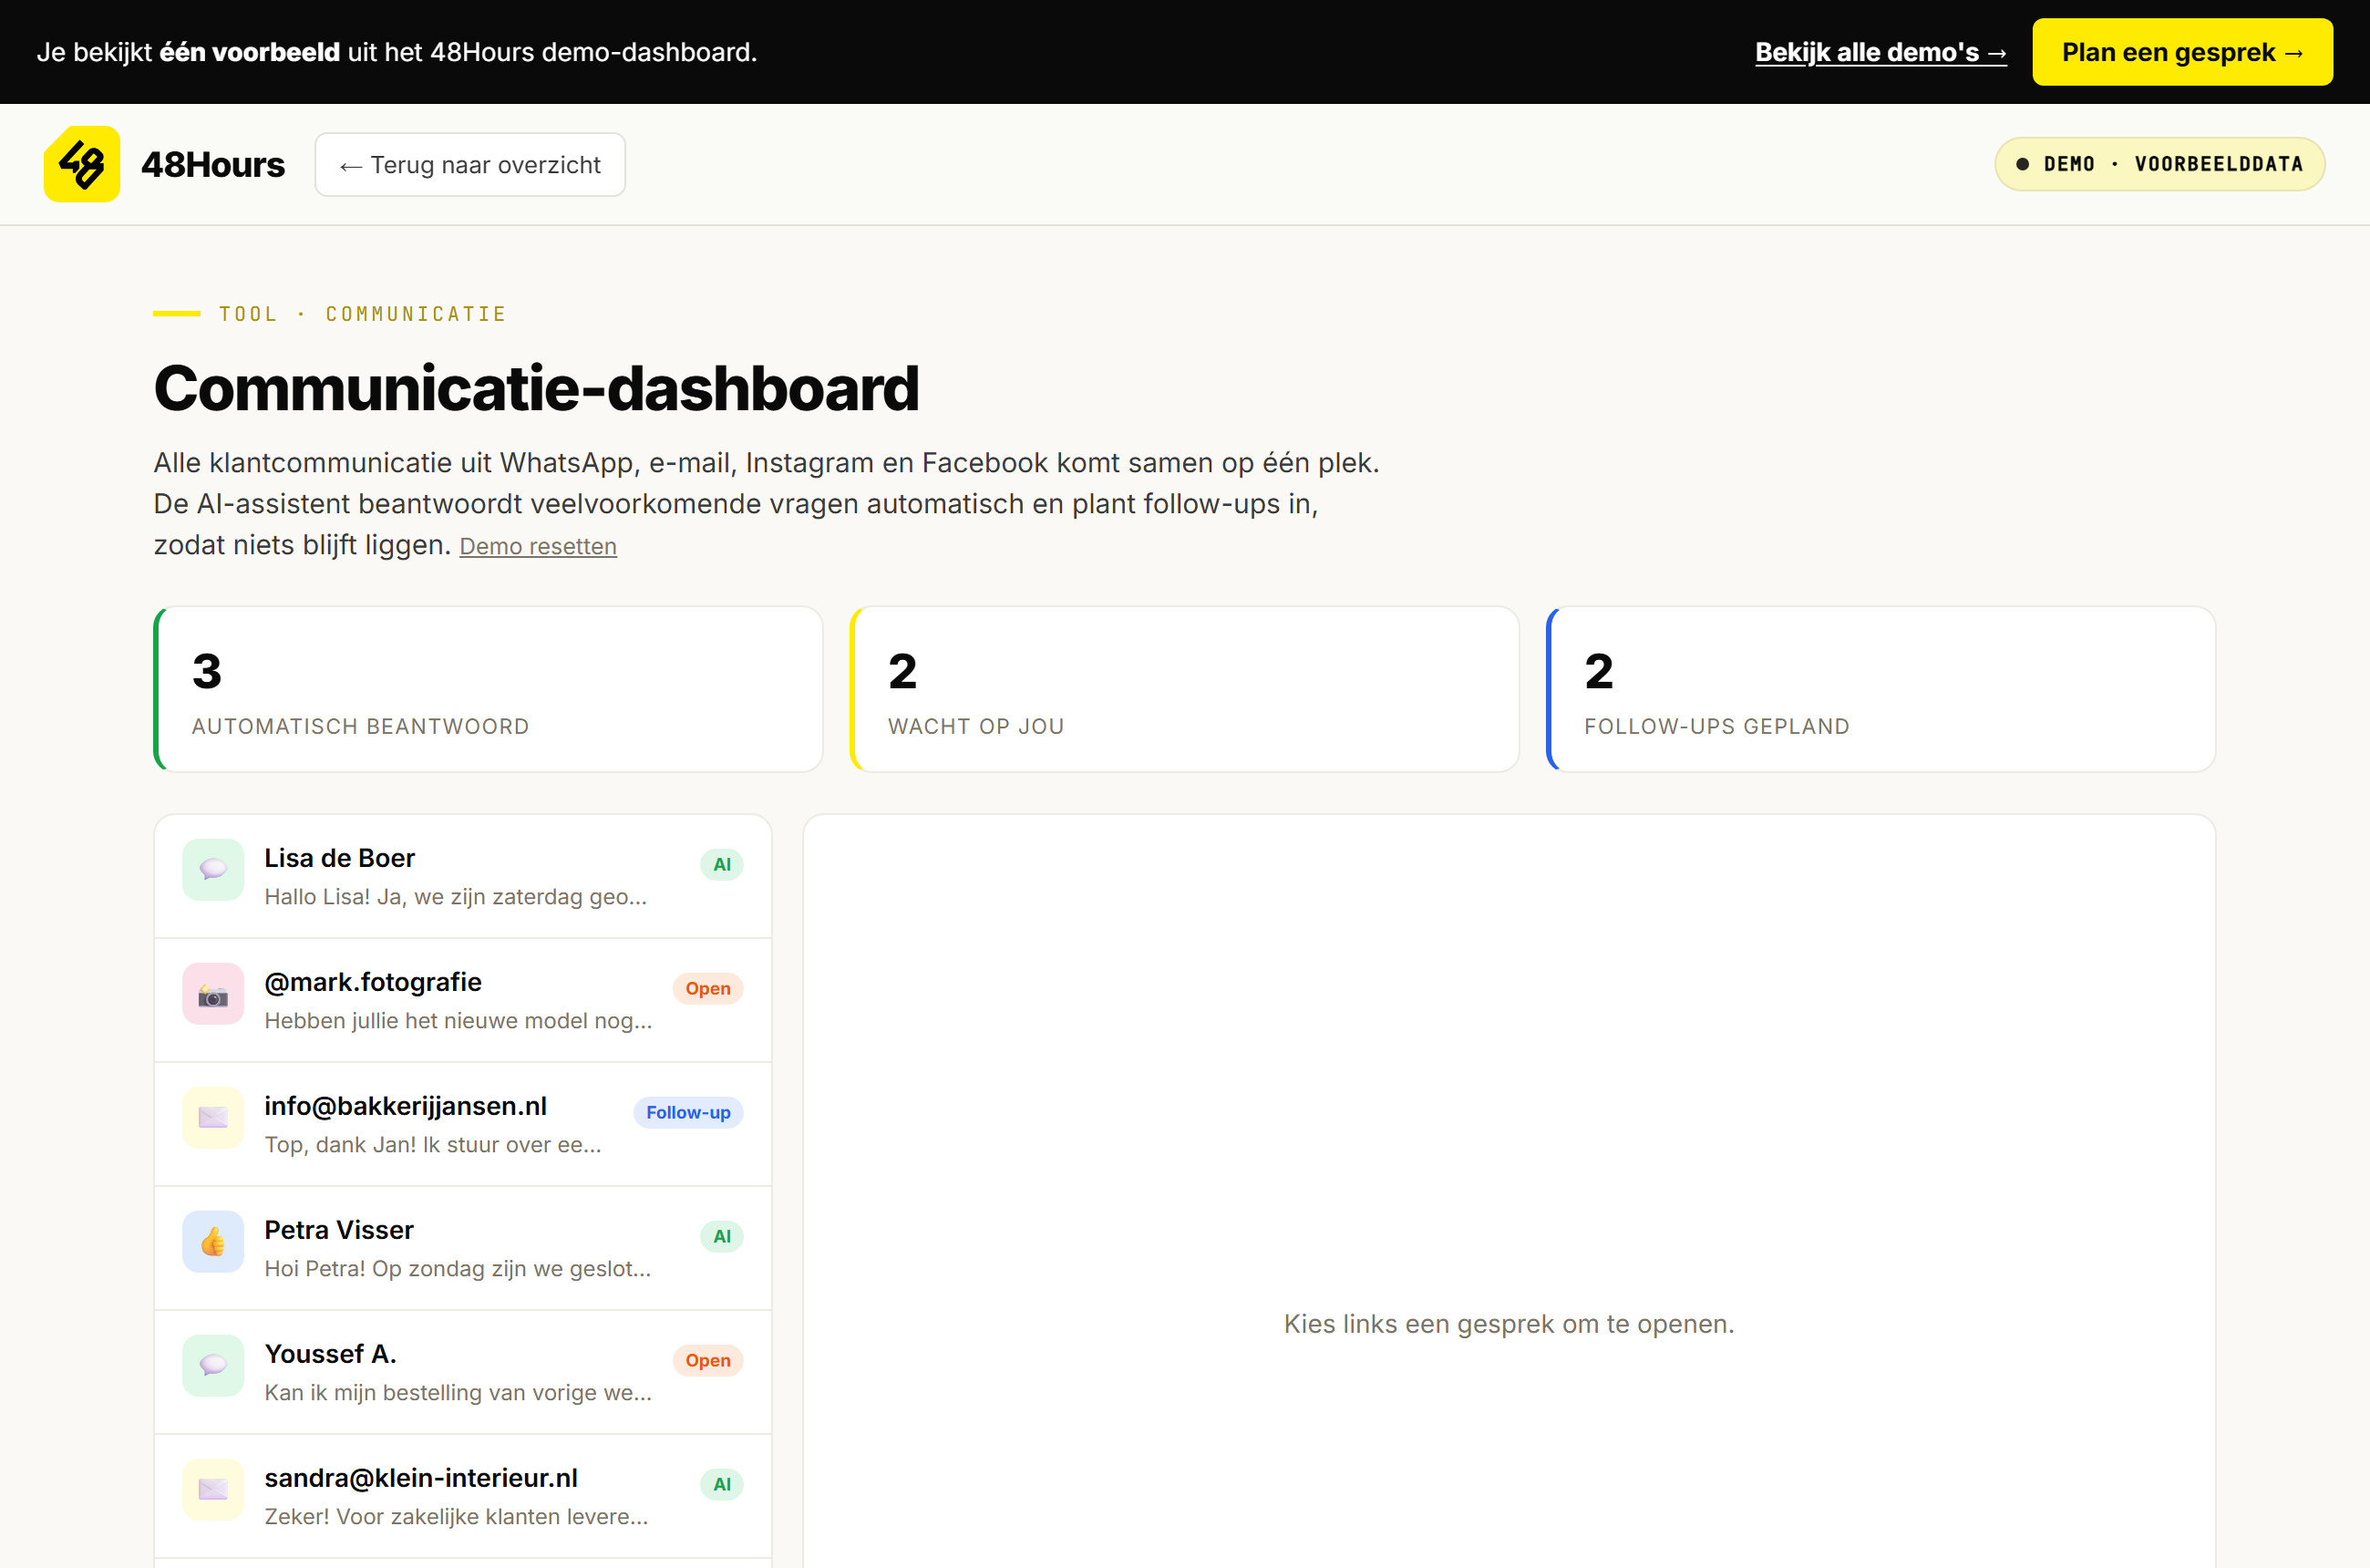Go back via Terug naar overzicht button
Image resolution: width=2370 pixels, height=1568 pixels.
coord(470,164)
